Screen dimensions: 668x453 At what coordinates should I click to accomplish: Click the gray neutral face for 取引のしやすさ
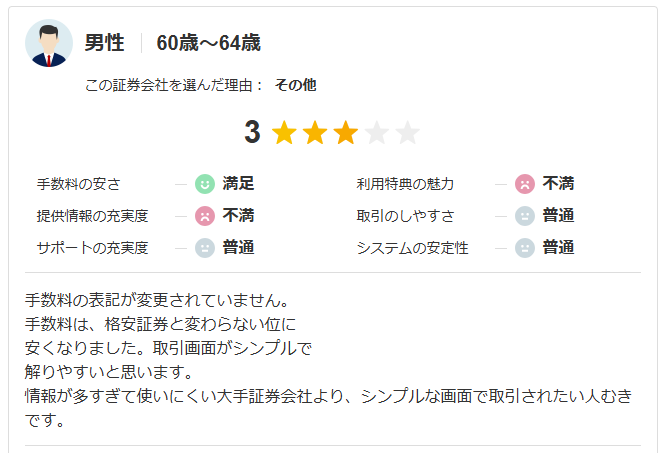pyautogui.click(x=524, y=215)
